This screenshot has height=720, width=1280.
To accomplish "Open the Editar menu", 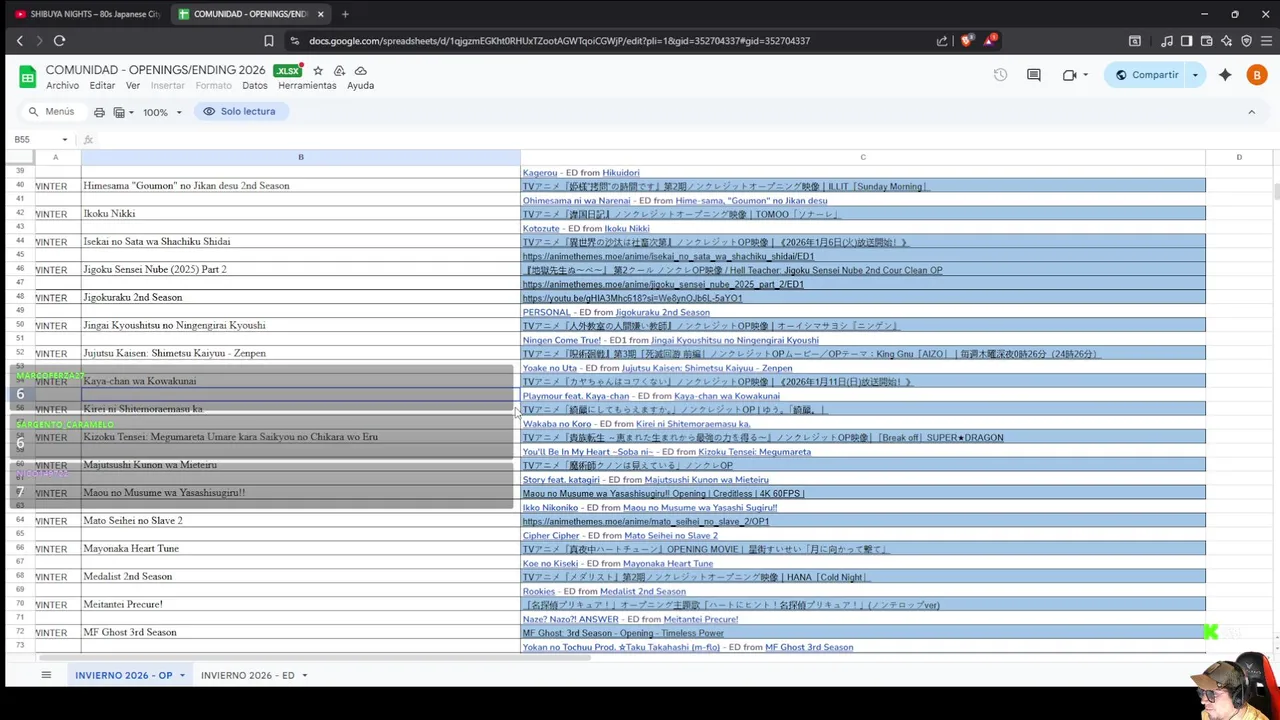I will 102,86.
